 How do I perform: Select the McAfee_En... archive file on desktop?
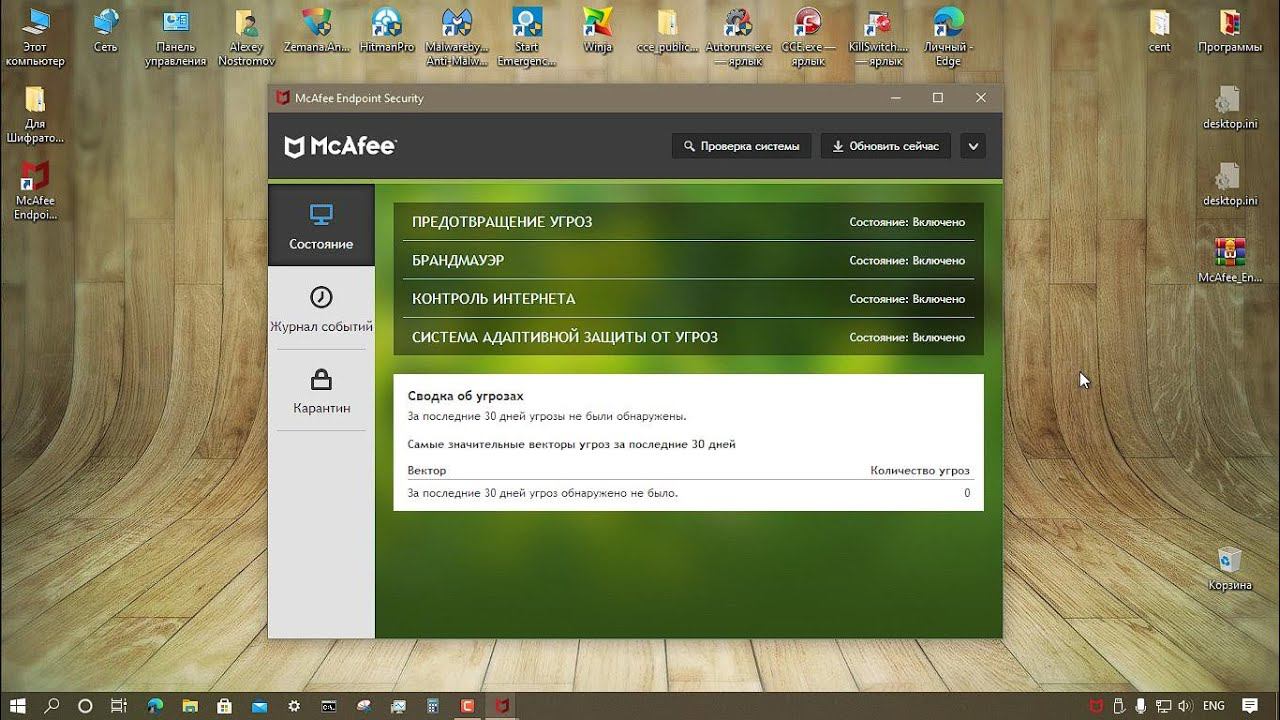[x=1229, y=262]
